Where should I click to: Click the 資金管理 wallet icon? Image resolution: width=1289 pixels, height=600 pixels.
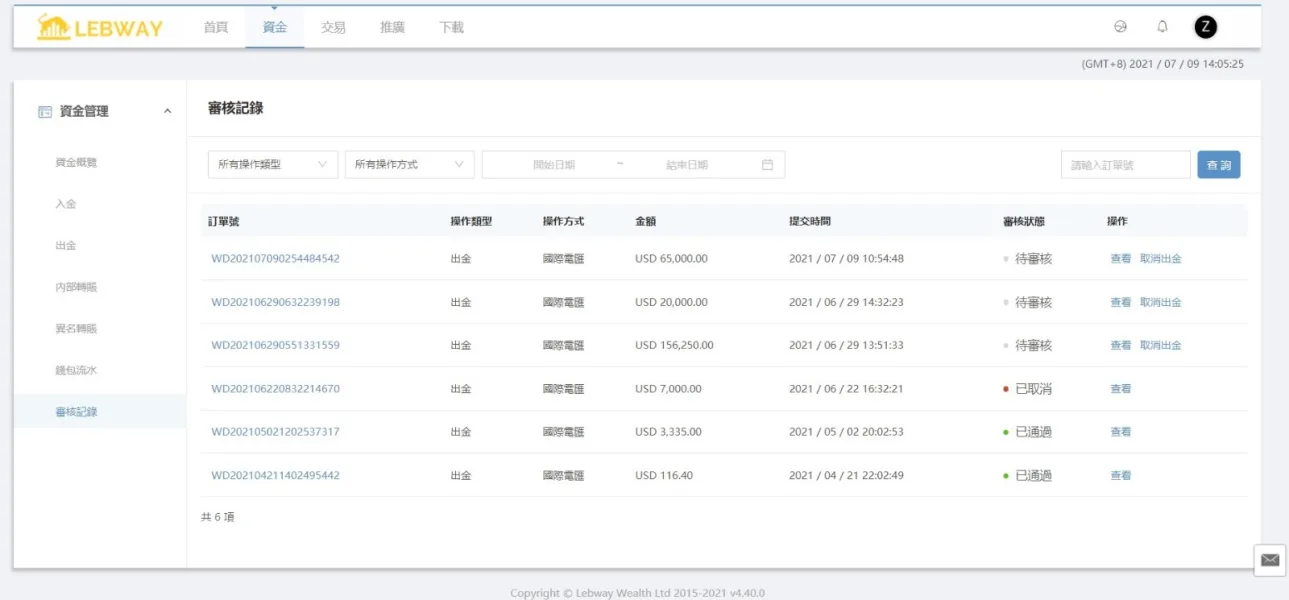[45, 112]
